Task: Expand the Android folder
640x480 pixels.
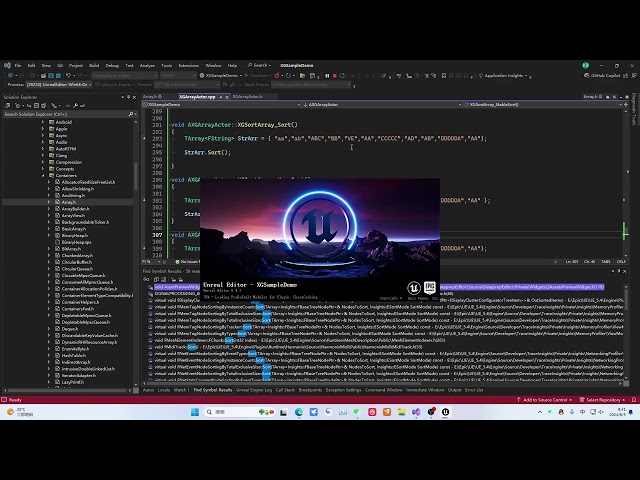Action: (x=43, y=122)
